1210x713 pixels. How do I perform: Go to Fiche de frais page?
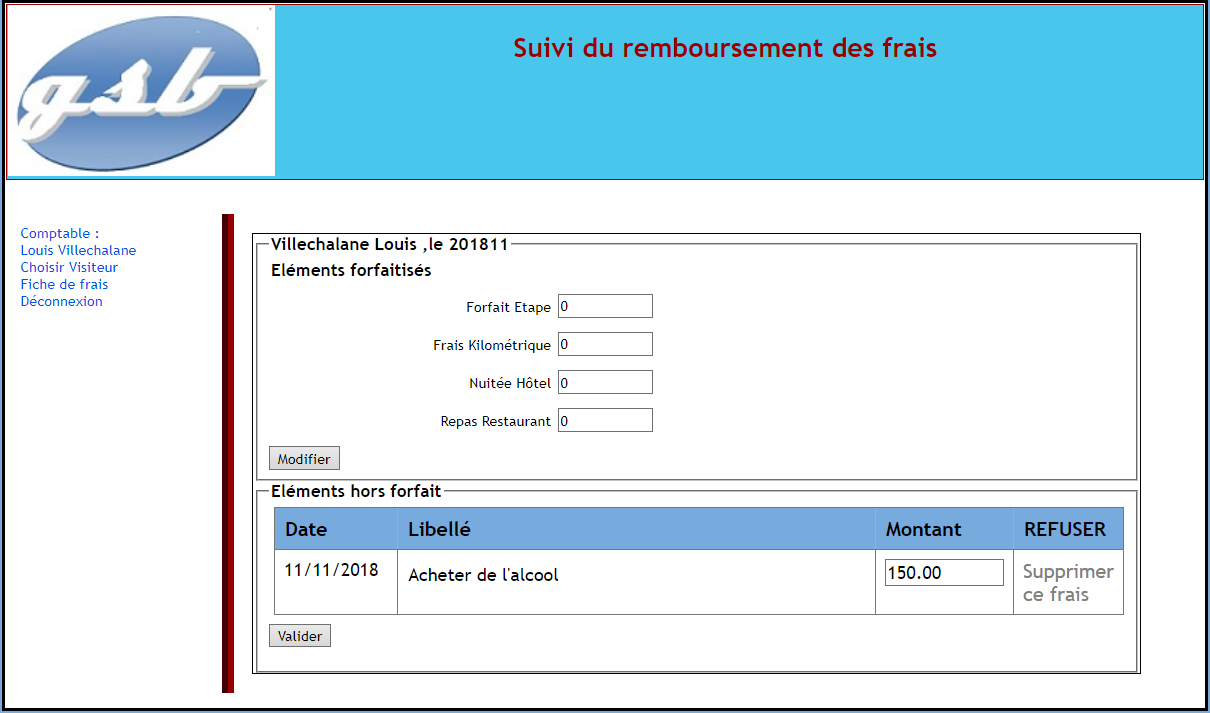pyautogui.click(x=64, y=284)
